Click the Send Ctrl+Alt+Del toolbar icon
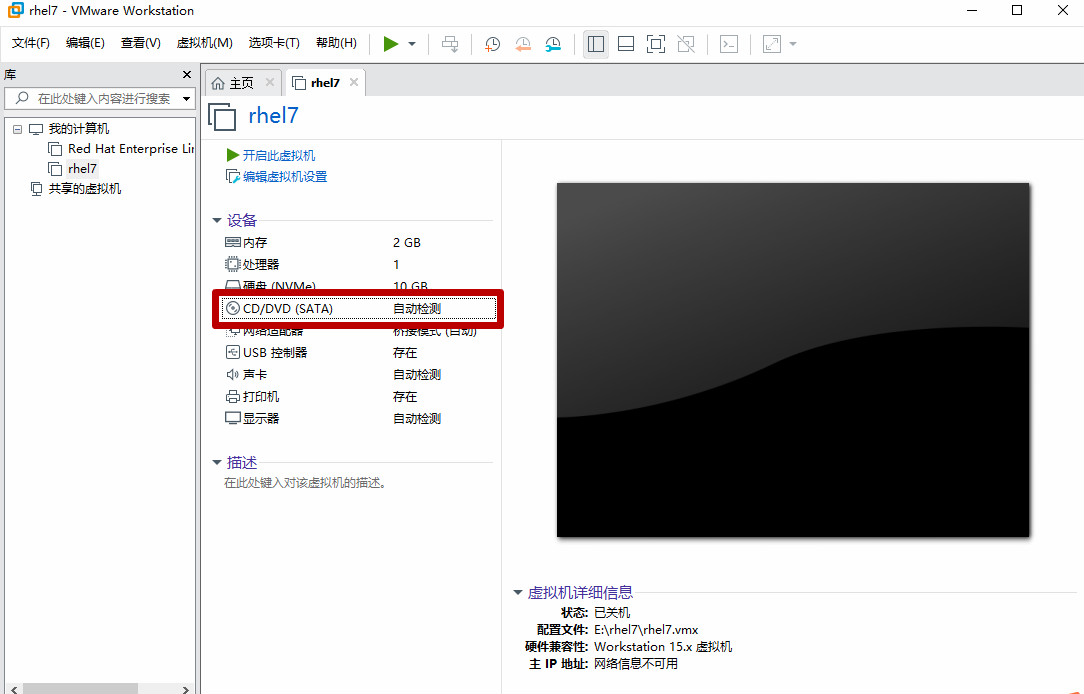 tap(450, 44)
